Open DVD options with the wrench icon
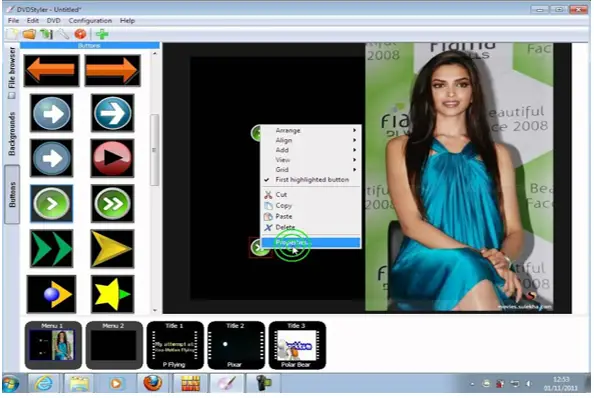 click(63, 34)
